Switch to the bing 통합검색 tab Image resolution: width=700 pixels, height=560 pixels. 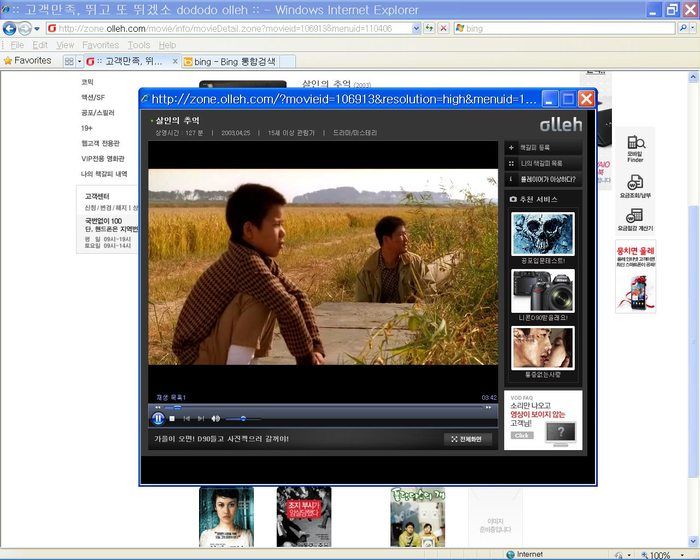[x=231, y=62]
